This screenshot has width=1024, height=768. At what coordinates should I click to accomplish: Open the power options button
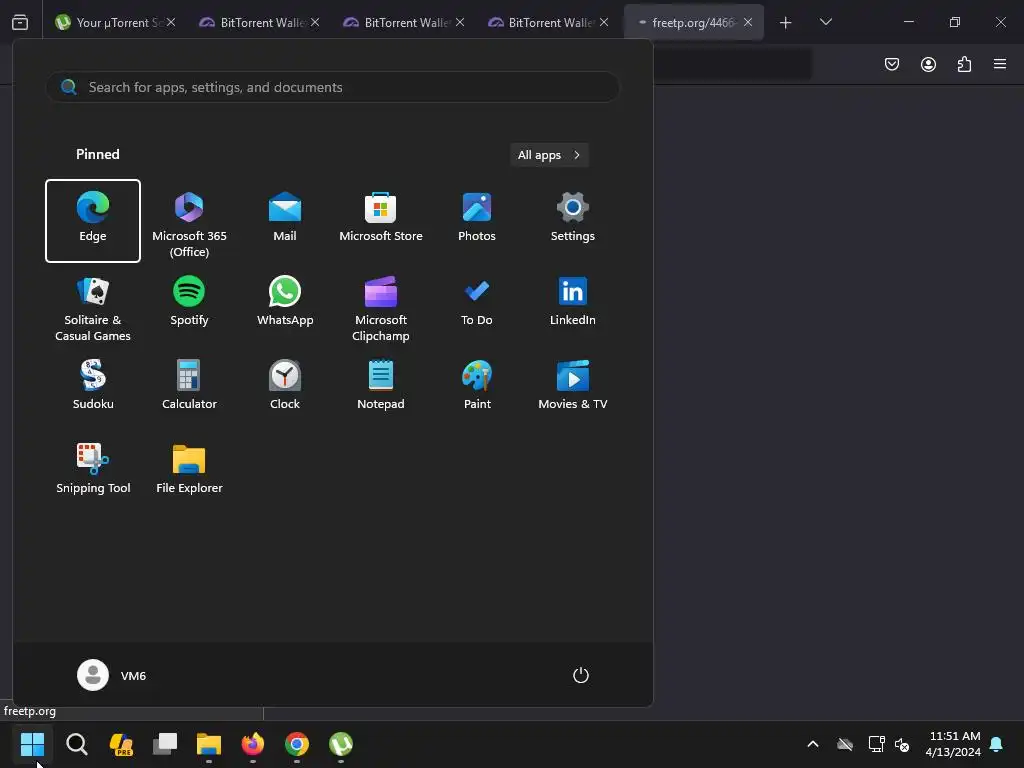[x=581, y=675]
